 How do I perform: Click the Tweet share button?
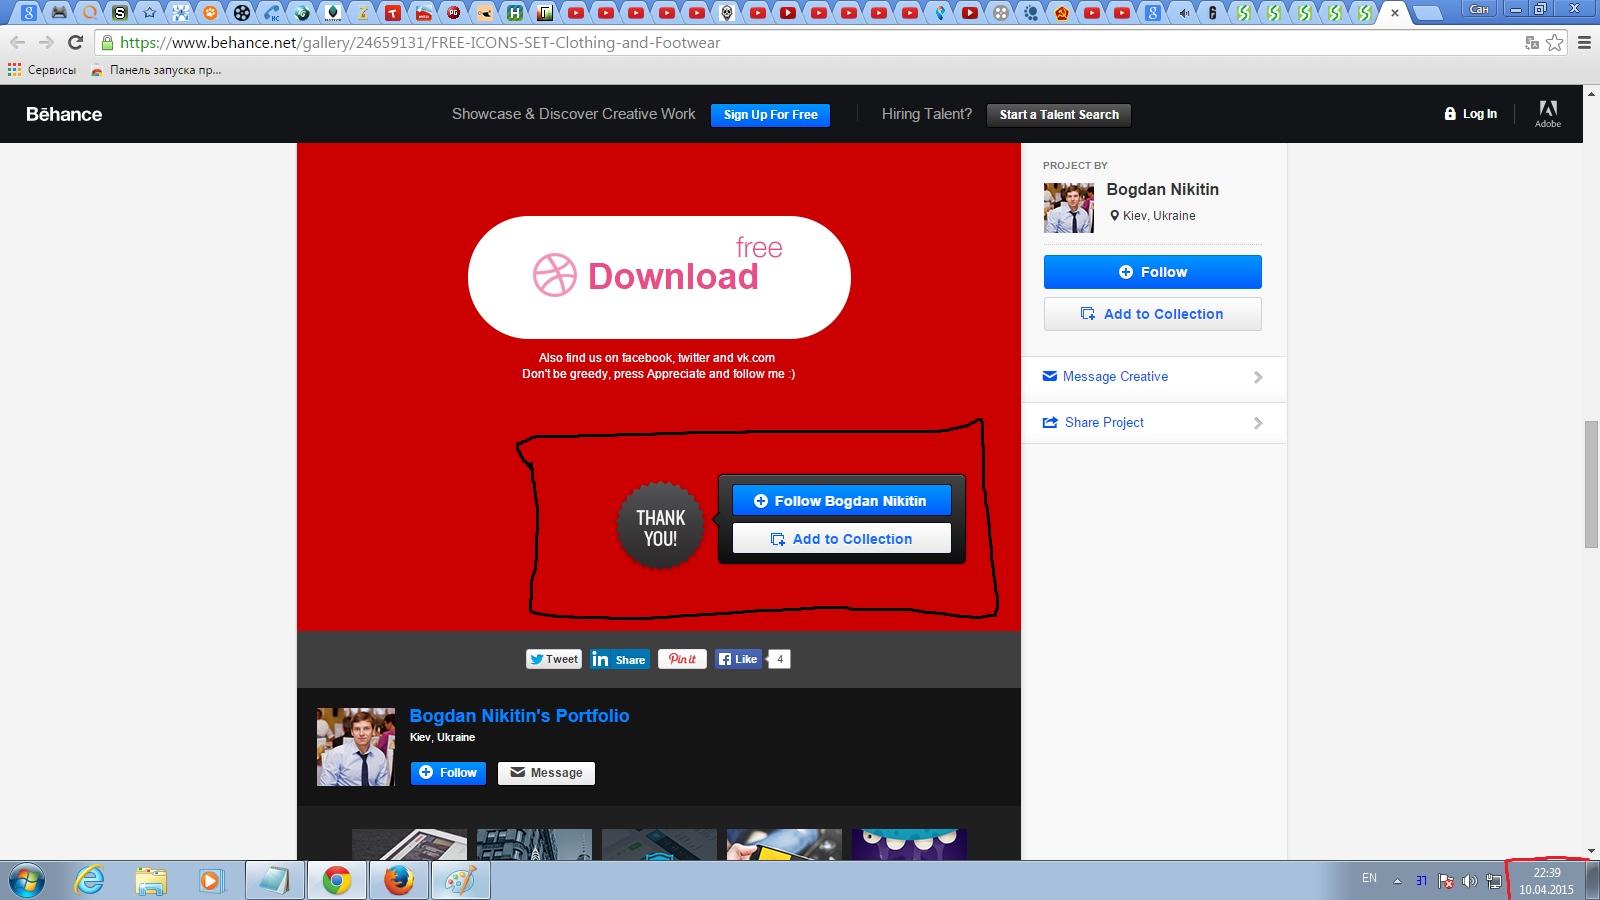554,659
